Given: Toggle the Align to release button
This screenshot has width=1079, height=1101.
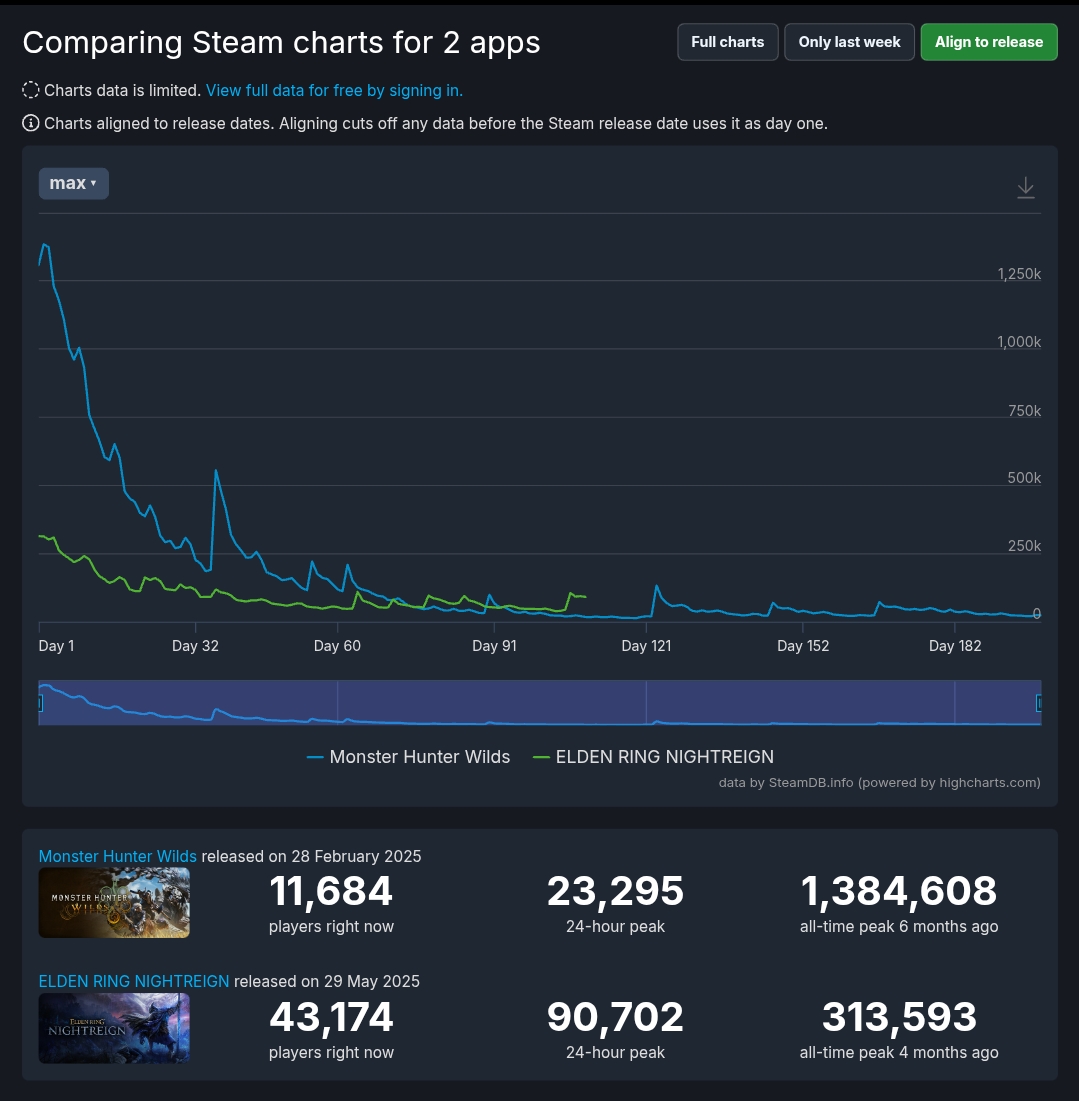Looking at the screenshot, I should [988, 42].
